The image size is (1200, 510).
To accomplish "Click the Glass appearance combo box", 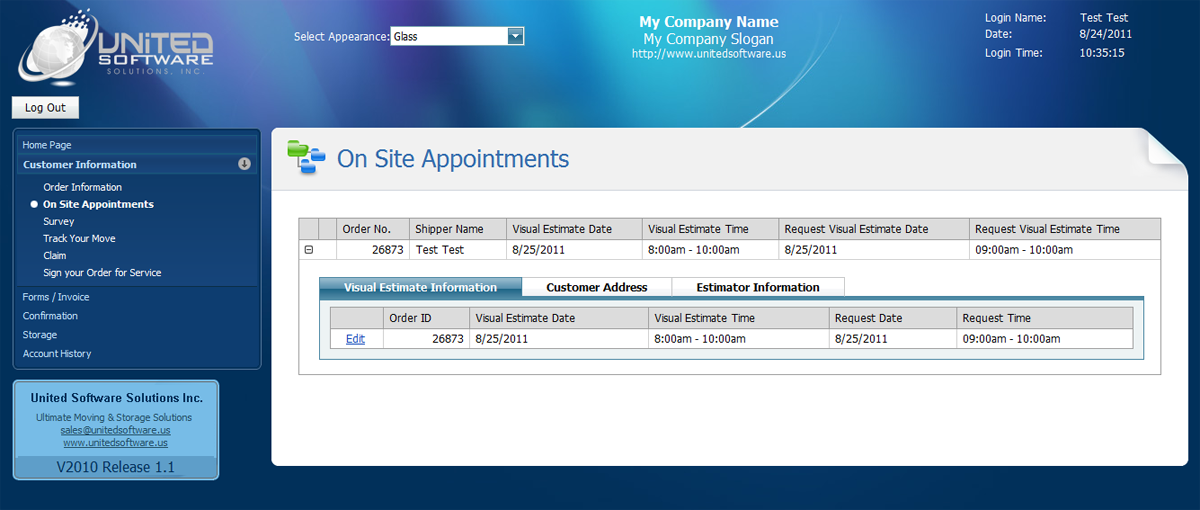I will click(x=448, y=36).
